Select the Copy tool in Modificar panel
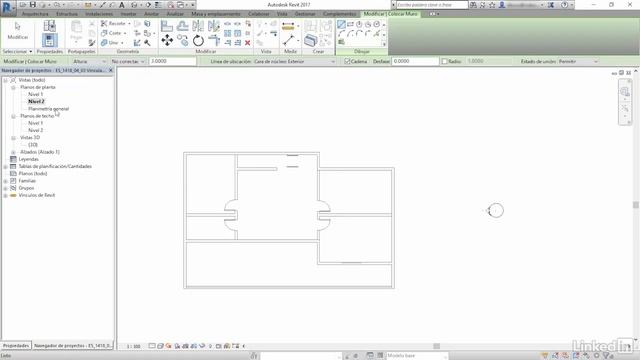640x360 pixels. coord(182,40)
